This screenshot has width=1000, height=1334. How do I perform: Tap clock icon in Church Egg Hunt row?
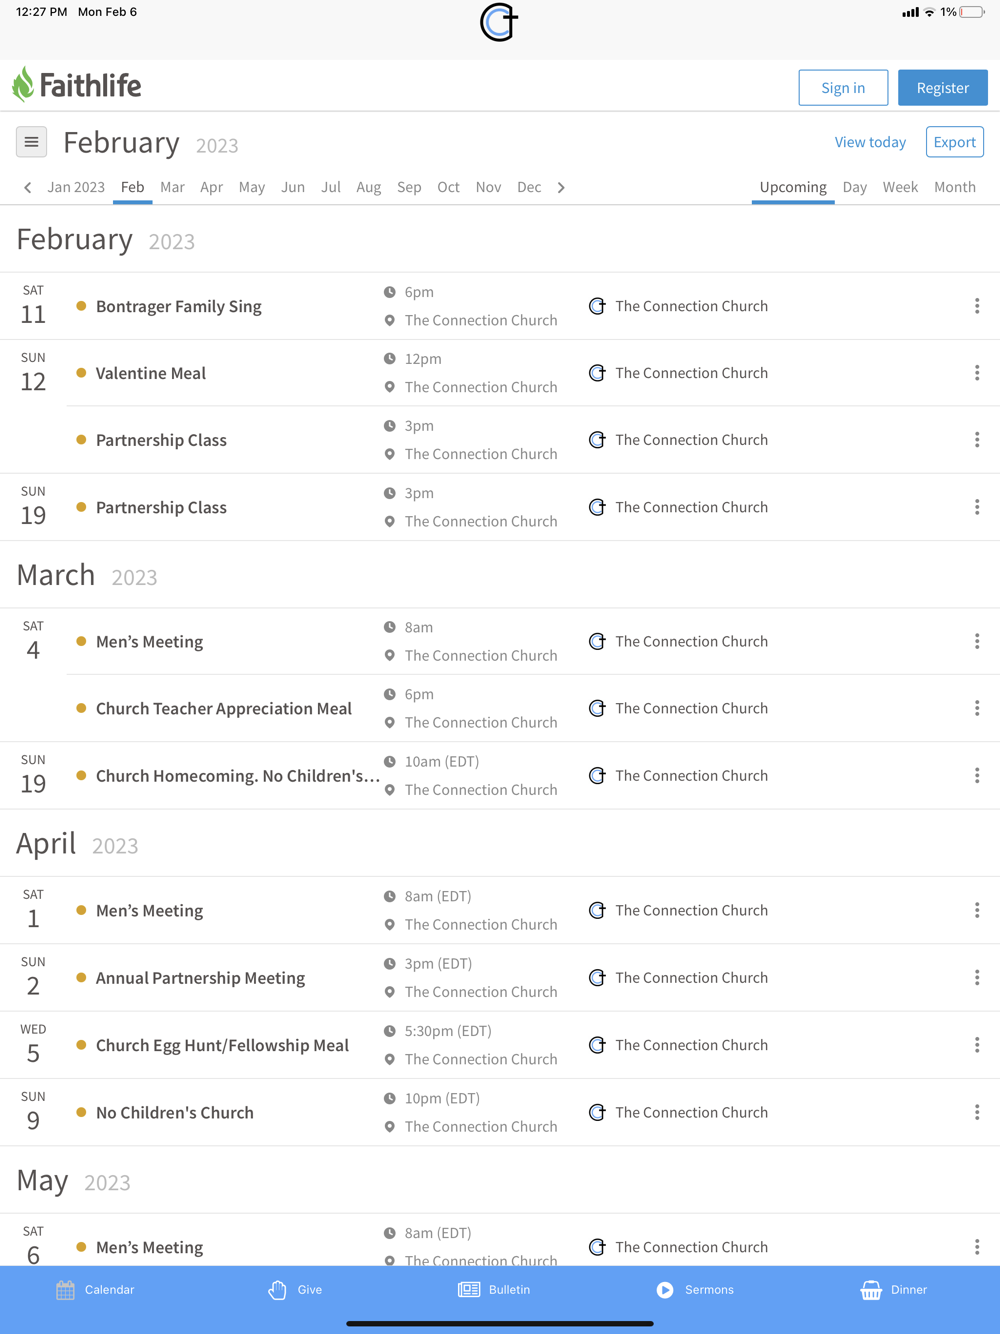tap(390, 1031)
